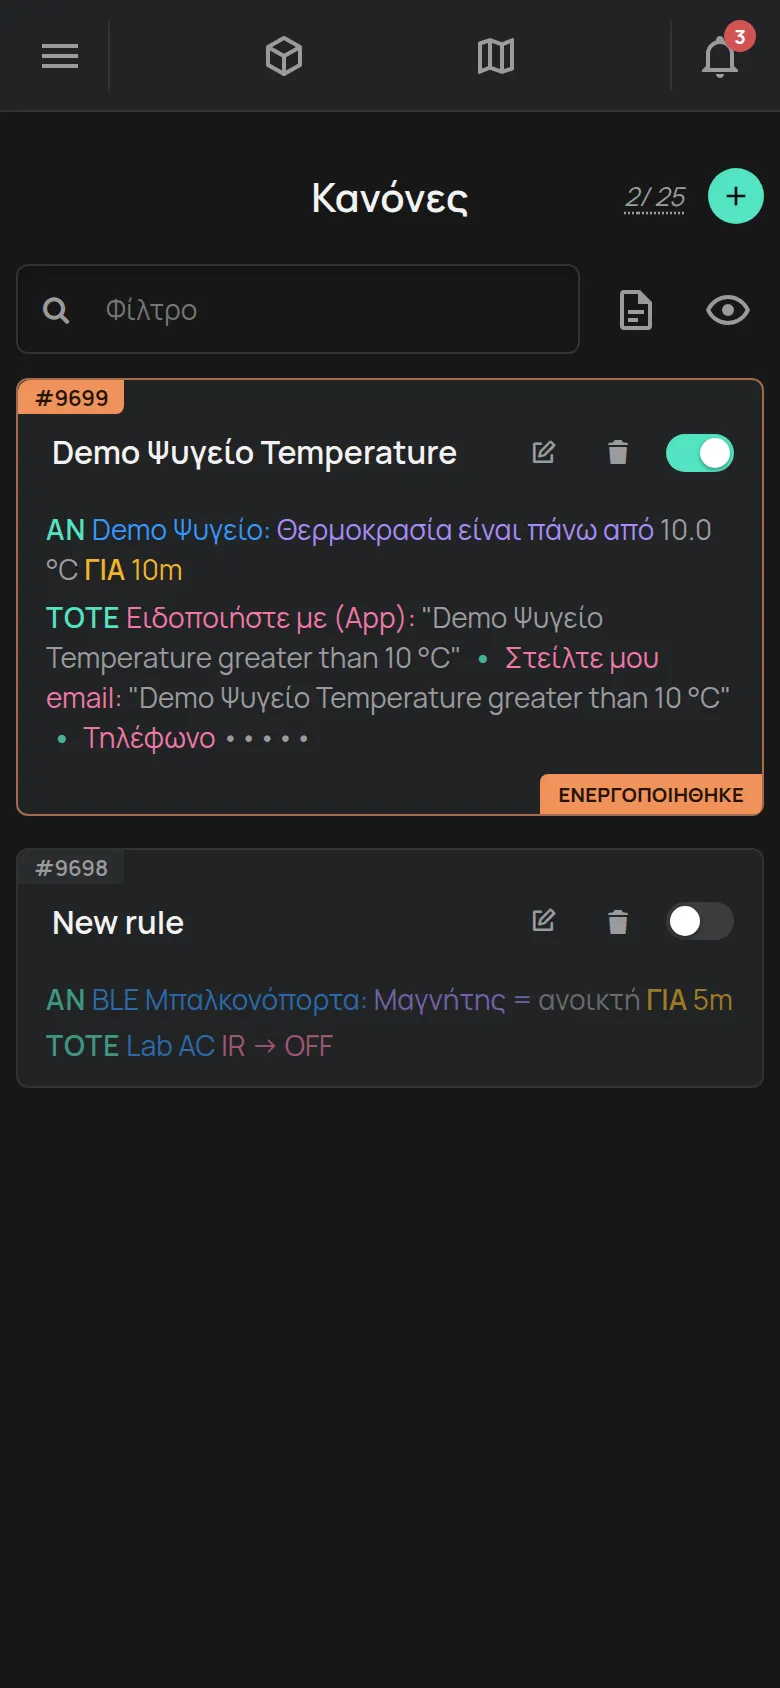The height and width of the screenshot is (1688, 780).
Task: Delete the Demo Ψυγείο Temperature rule
Action: tap(618, 452)
